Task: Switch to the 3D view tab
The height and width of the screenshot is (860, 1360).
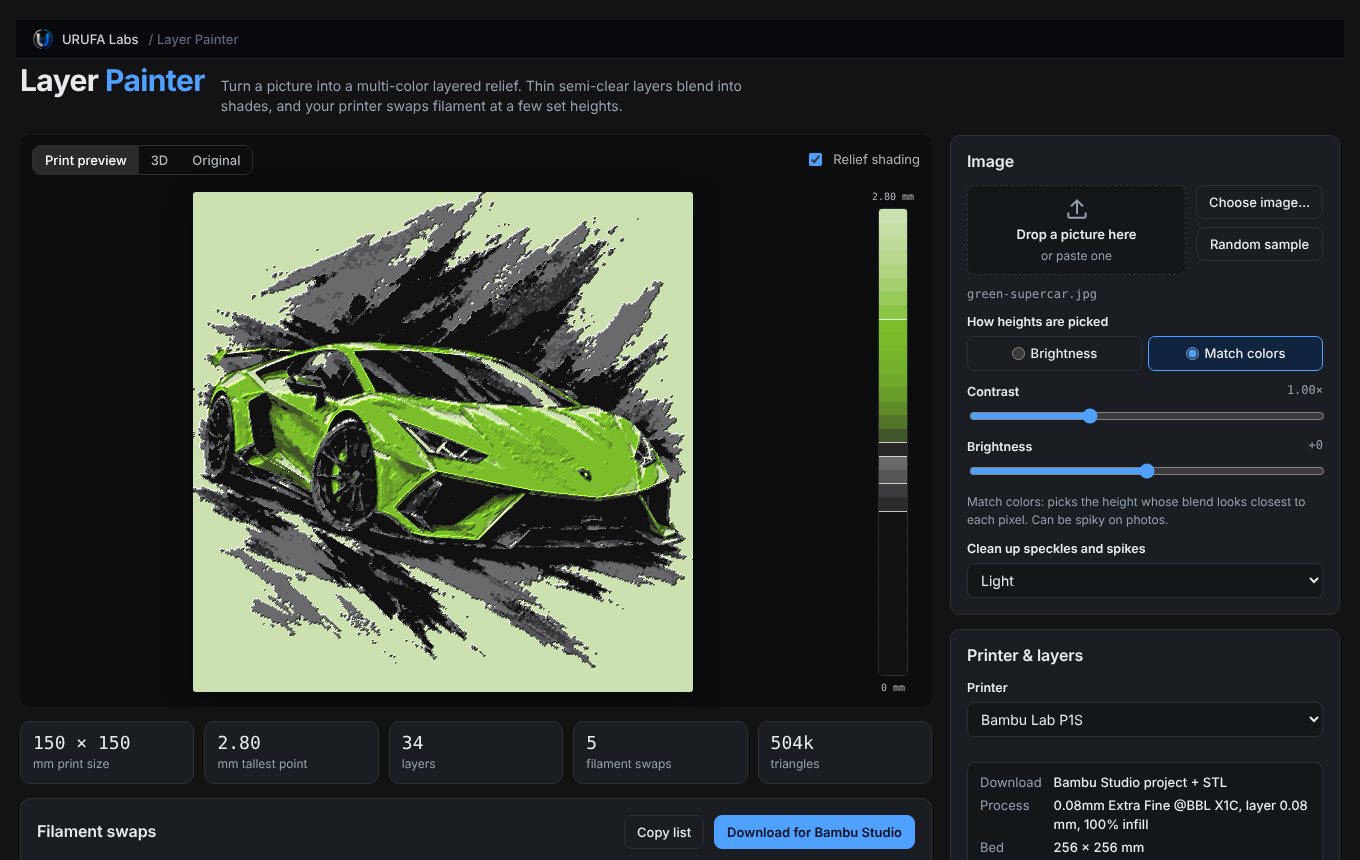Action: [x=159, y=160]
